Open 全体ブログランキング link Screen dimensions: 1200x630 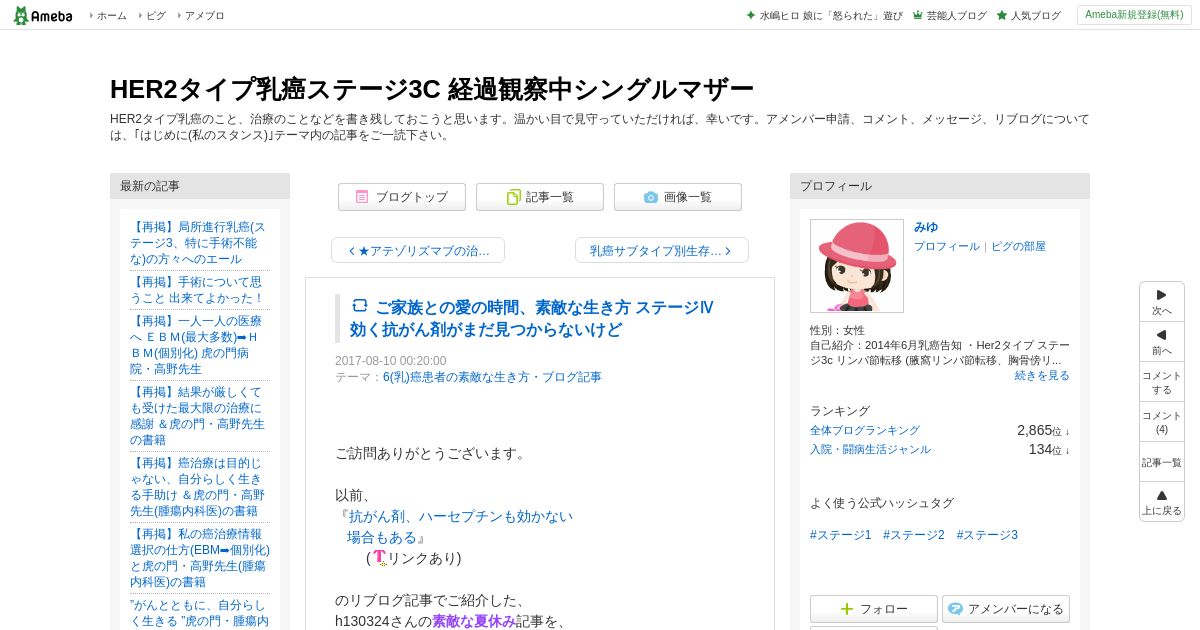(x=865, y=430)
